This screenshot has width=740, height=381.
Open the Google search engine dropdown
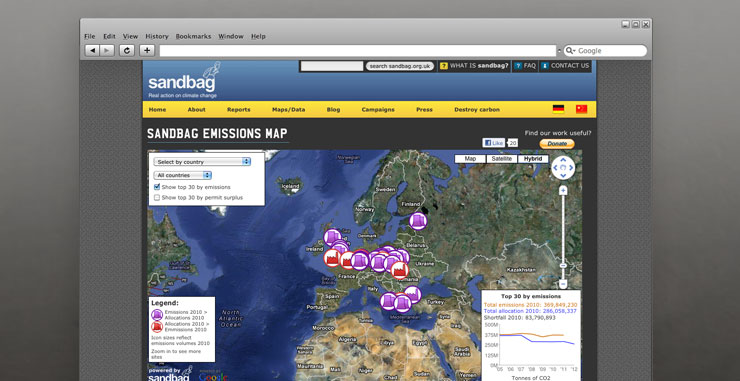pyautogui.click(x=571, y=51)
